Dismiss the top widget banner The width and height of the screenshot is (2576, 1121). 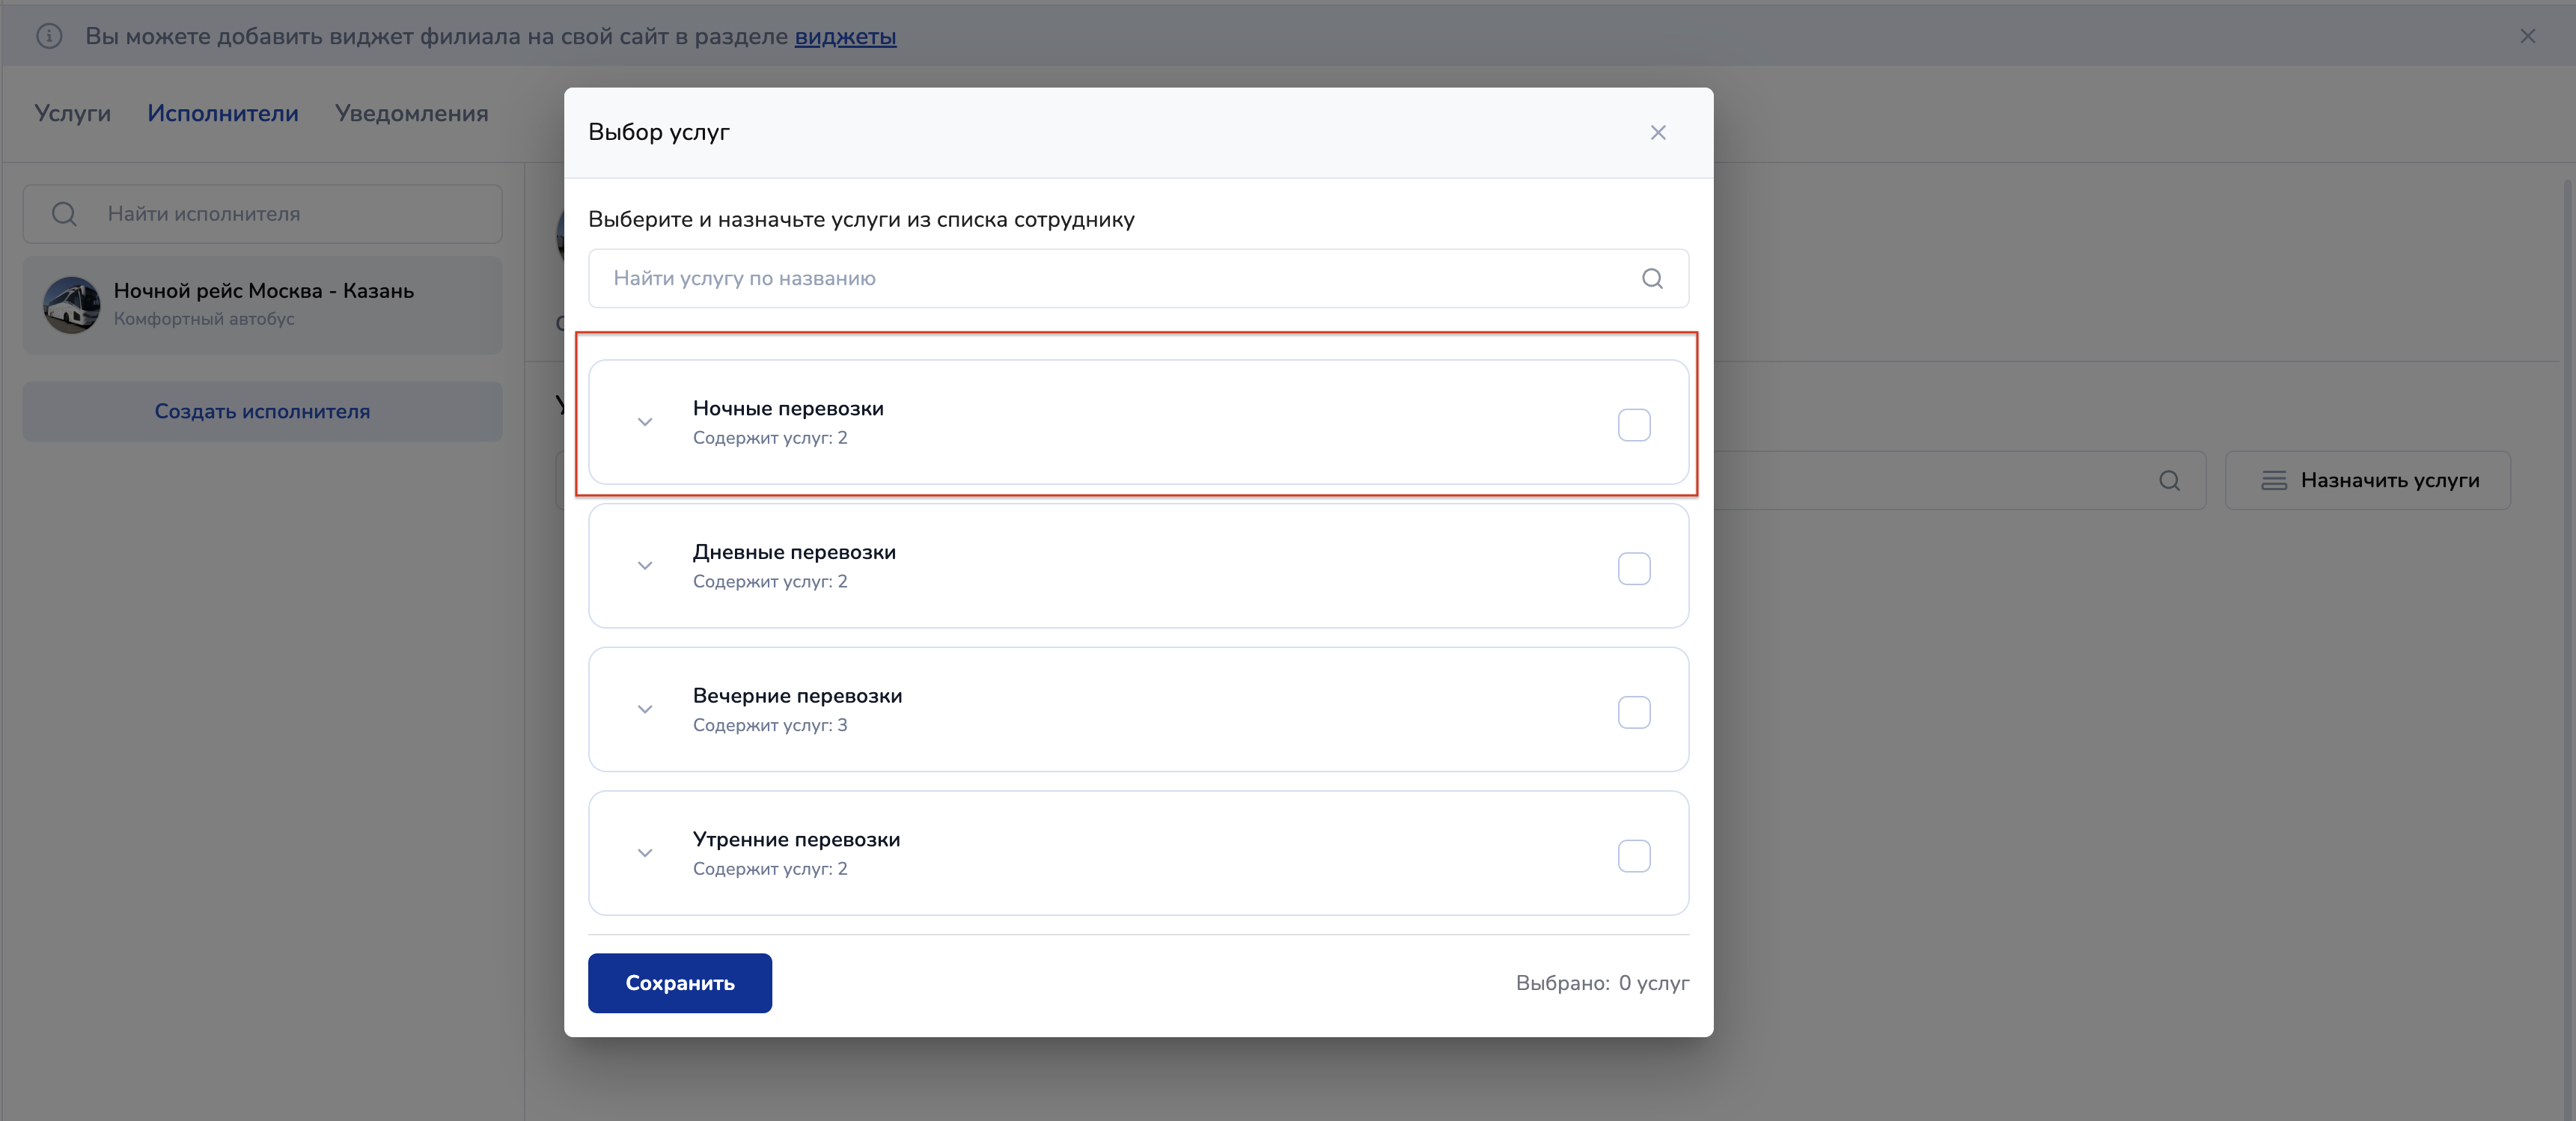pyautogui.click(x=2527, y=37)
